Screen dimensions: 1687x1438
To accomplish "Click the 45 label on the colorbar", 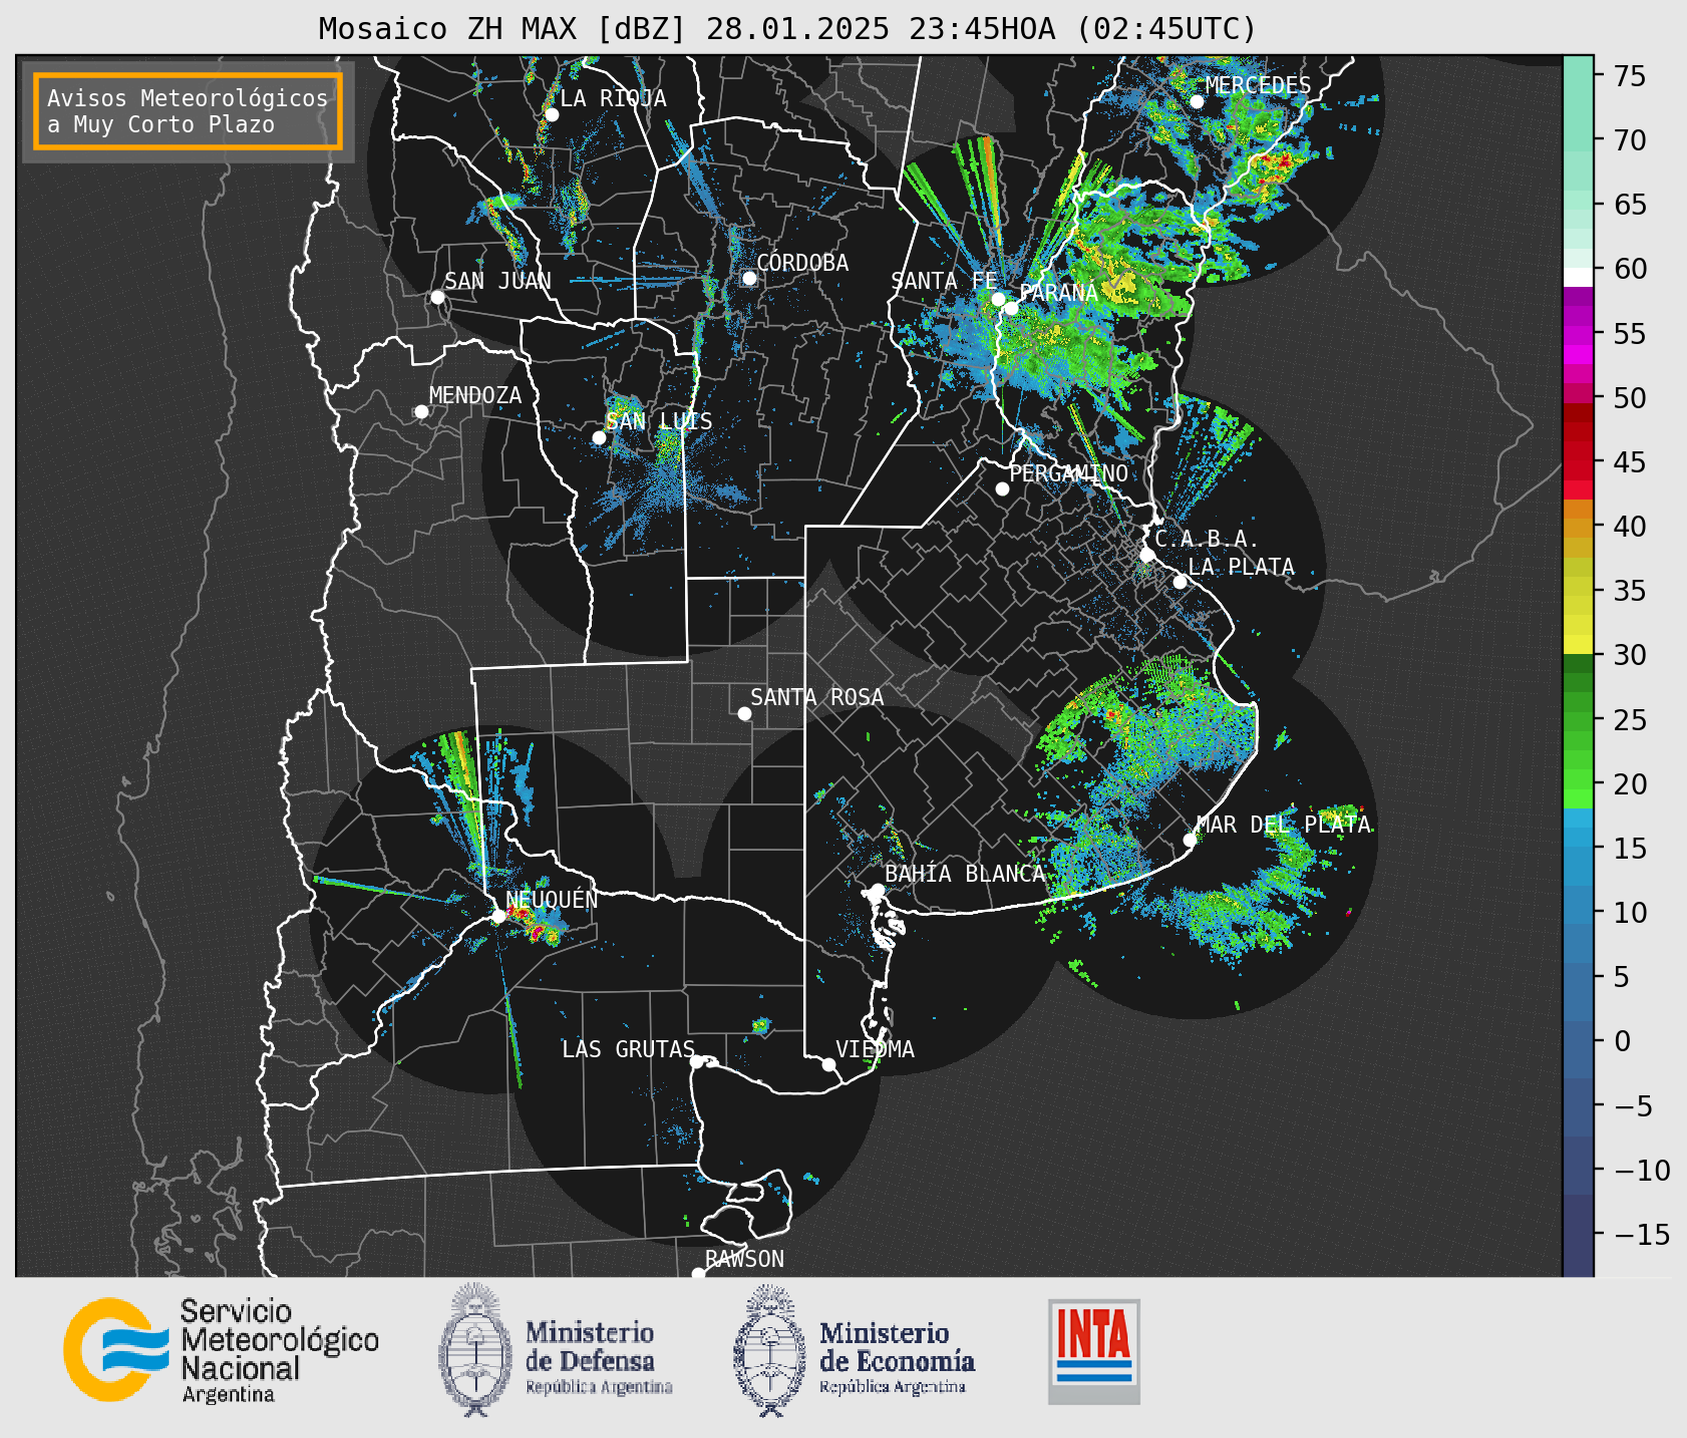I will (1629, 462).
